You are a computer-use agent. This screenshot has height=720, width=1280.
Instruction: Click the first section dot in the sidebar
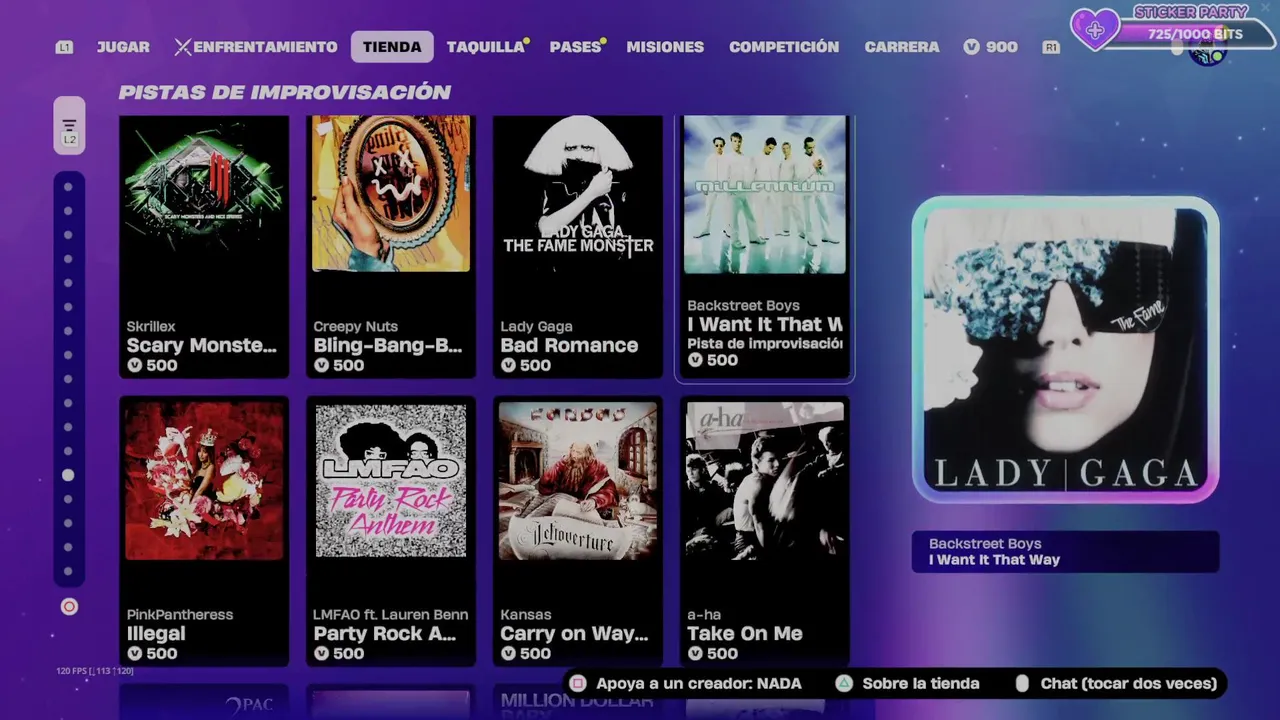click(x=68, y=187)
